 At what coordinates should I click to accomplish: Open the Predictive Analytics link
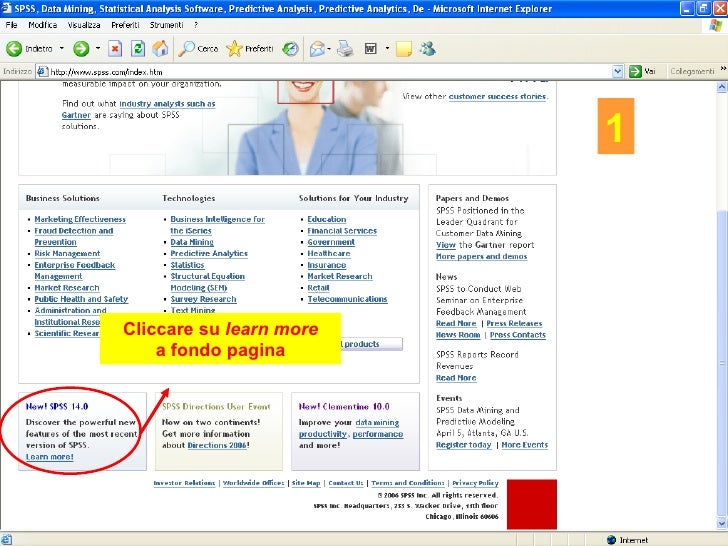coord(209,254)
